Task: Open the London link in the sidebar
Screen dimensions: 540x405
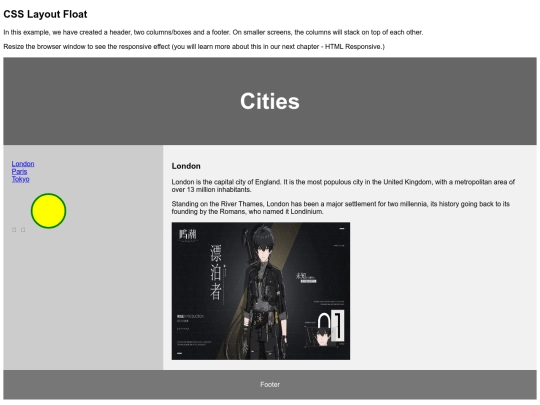Action: [x=23, y=164]
